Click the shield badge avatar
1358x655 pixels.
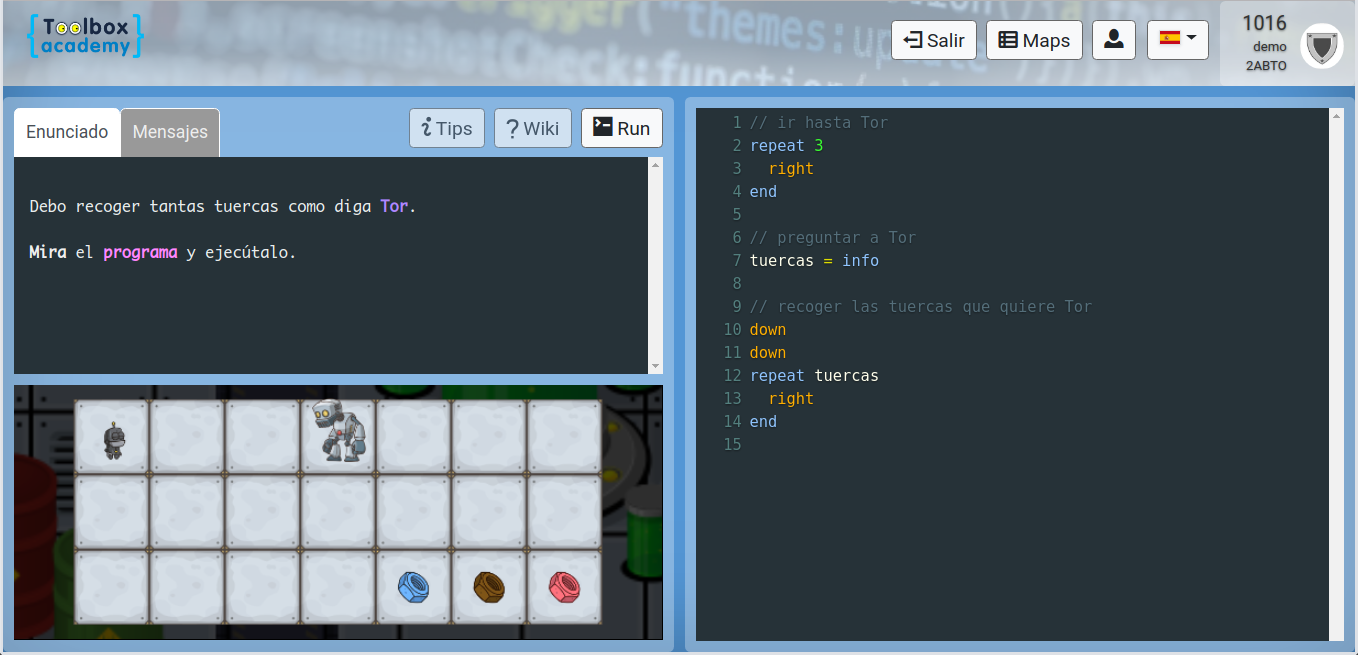click(x=1321, y=46)
